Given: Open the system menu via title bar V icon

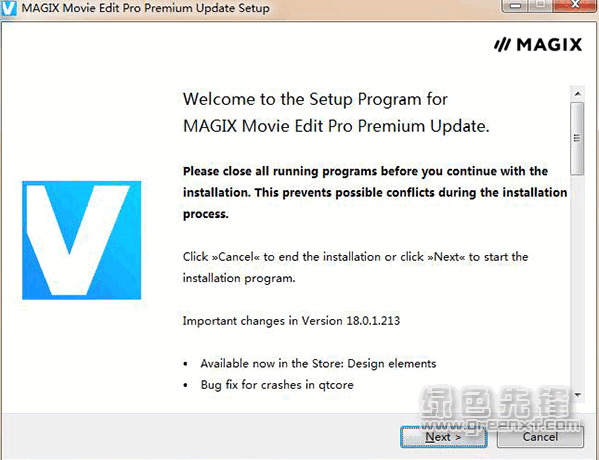Looking at the screenshot, I should point(8,8).
